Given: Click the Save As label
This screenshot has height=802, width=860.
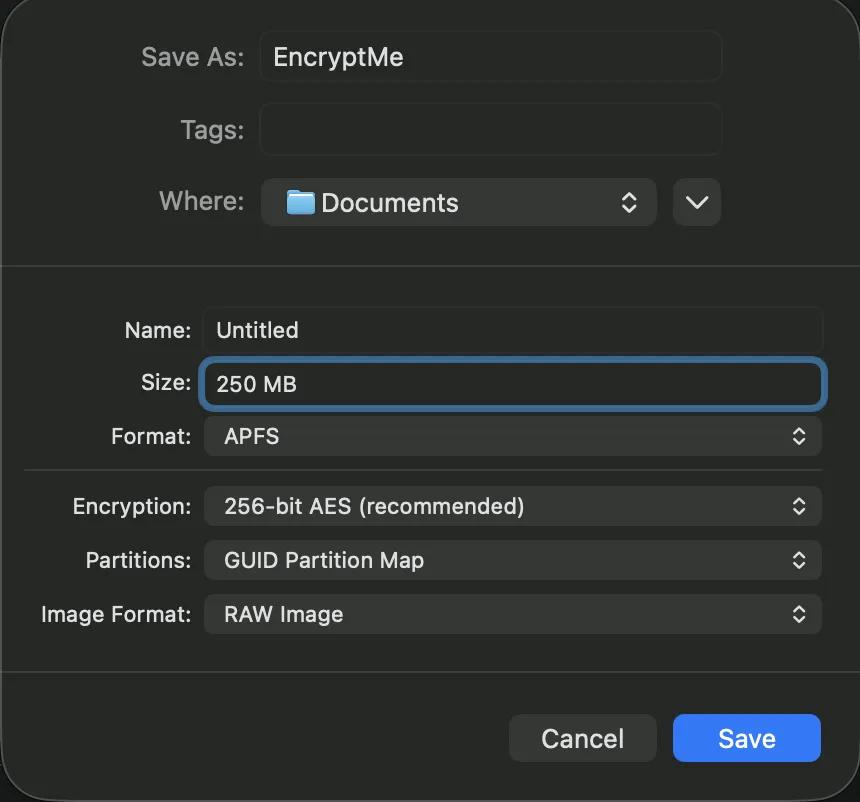Looking at the screenshot, I should point(193,57).
